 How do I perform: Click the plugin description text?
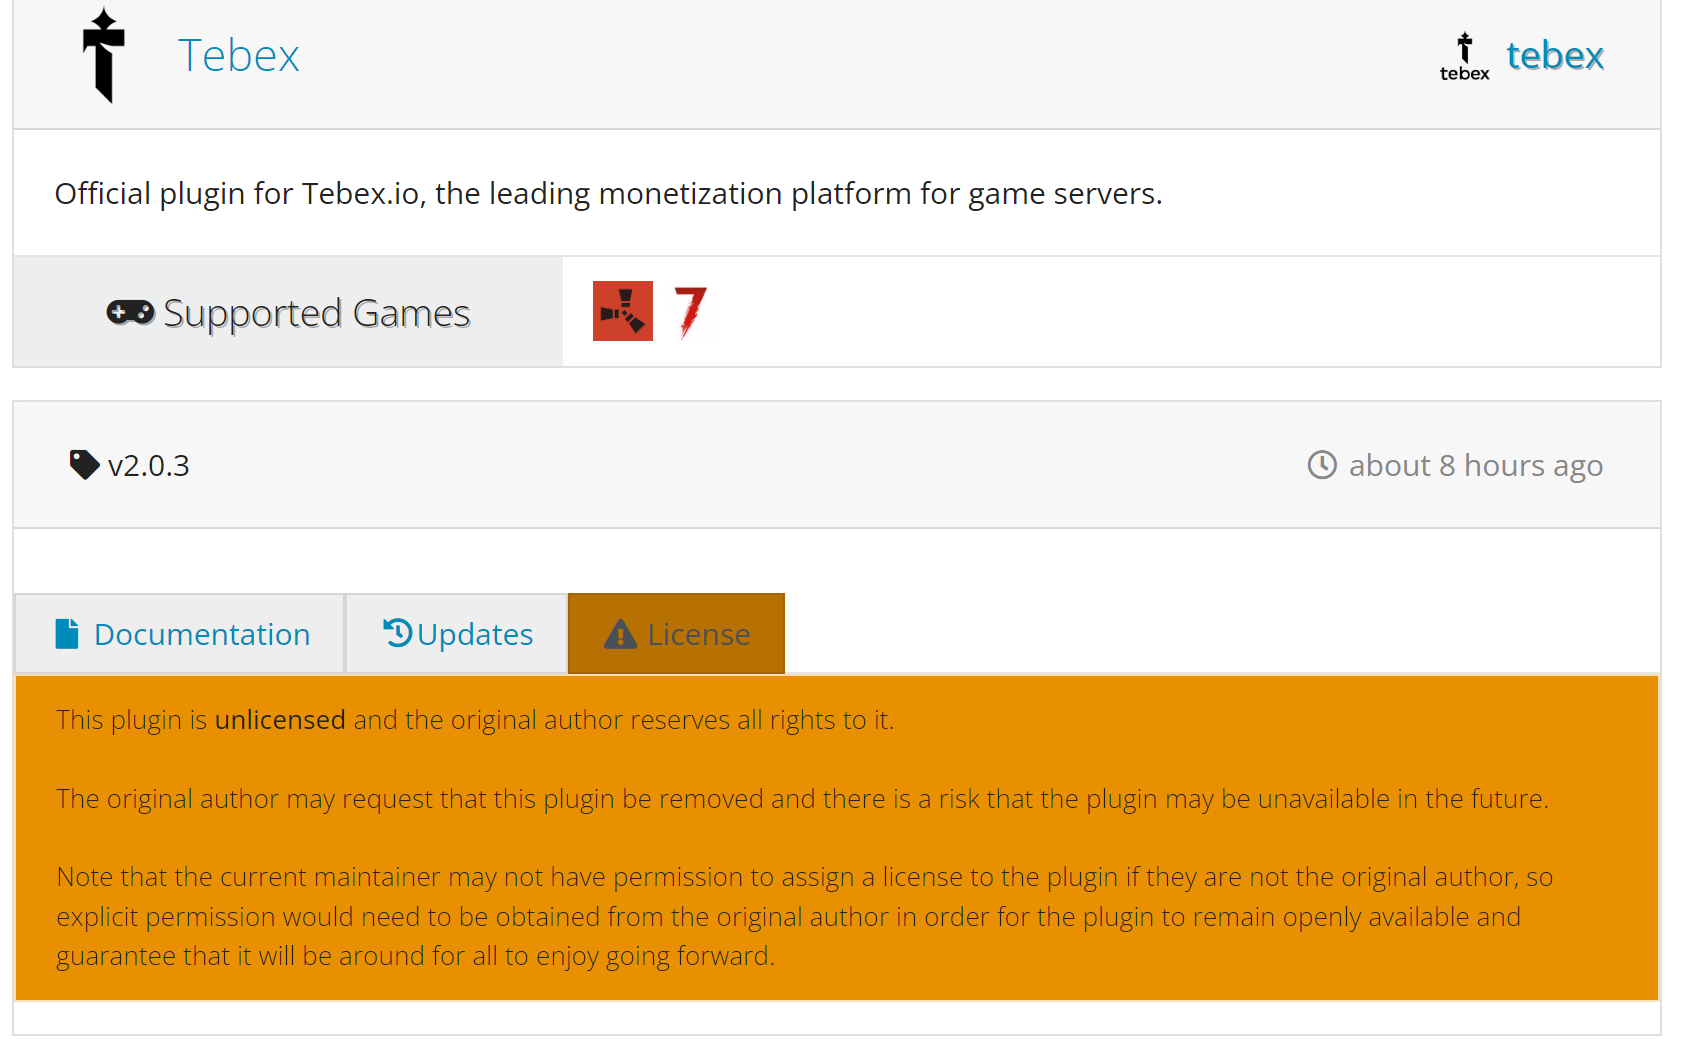coord(608,193)
